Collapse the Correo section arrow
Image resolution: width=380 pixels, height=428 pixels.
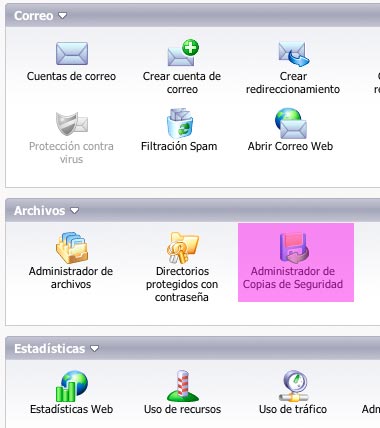coord(62,15)
